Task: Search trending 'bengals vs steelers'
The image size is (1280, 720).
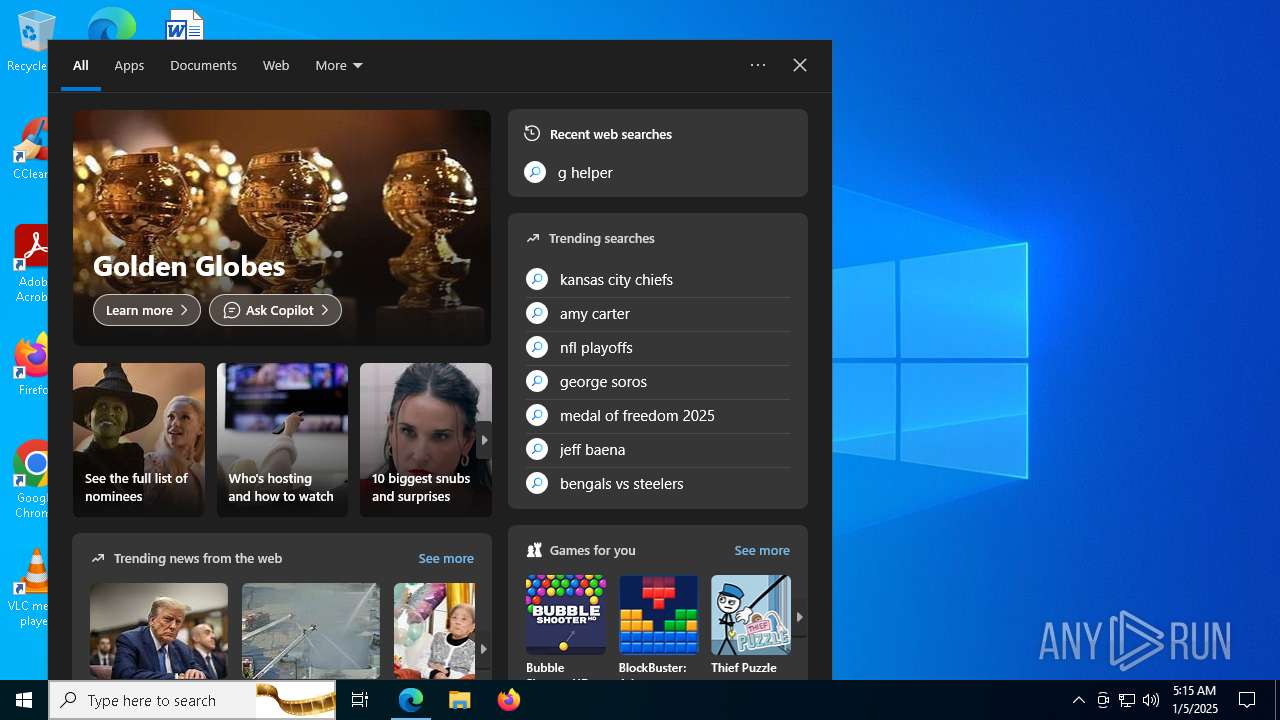Action: pos(658,484)
